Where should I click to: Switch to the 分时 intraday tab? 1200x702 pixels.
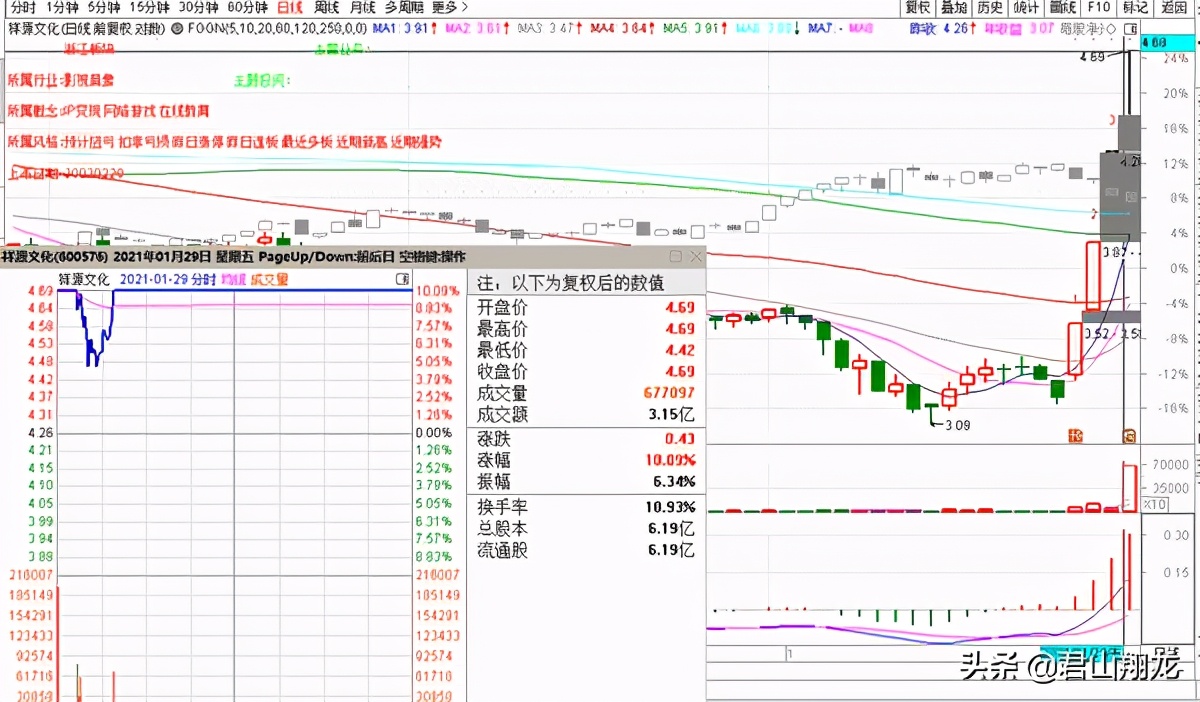[x=23, y=8]
